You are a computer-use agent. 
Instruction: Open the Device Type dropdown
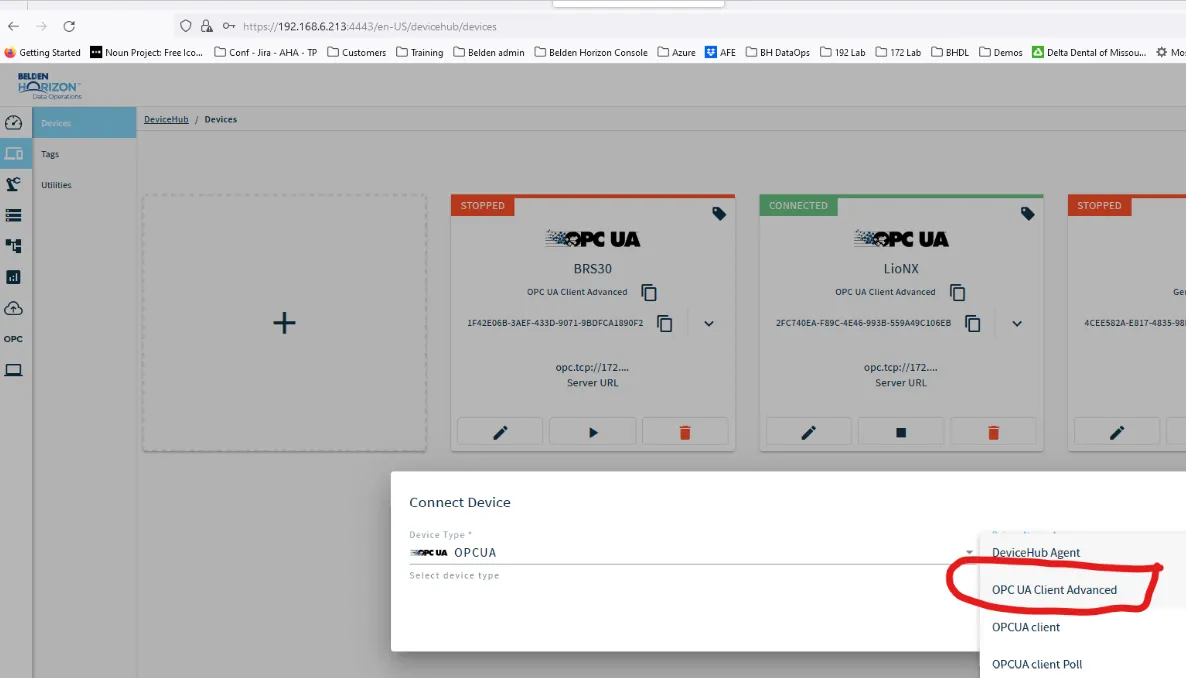point(692,552)
